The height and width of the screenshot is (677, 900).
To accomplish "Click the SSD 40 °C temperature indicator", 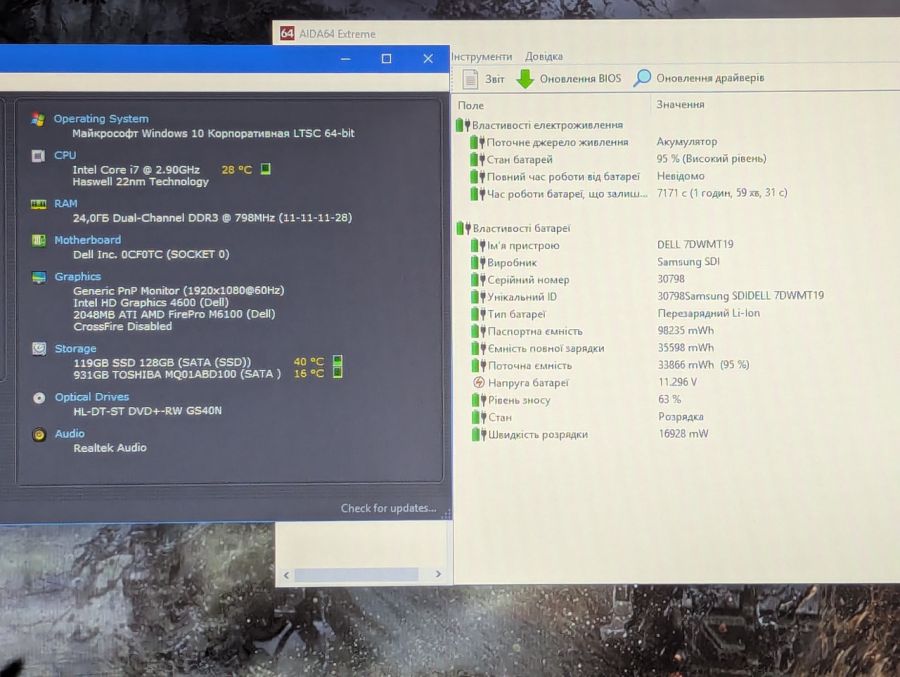I will tap(338, 361).
